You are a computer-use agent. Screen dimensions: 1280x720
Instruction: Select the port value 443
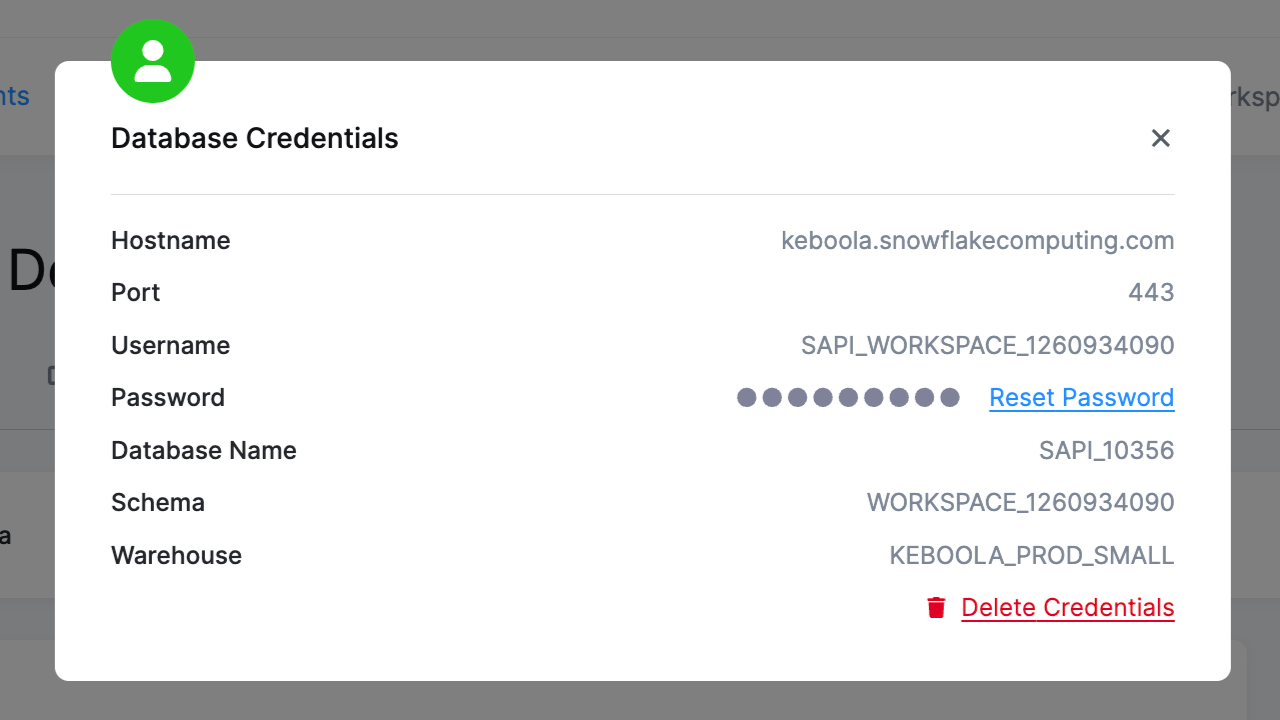click(x=1150, y=292)
